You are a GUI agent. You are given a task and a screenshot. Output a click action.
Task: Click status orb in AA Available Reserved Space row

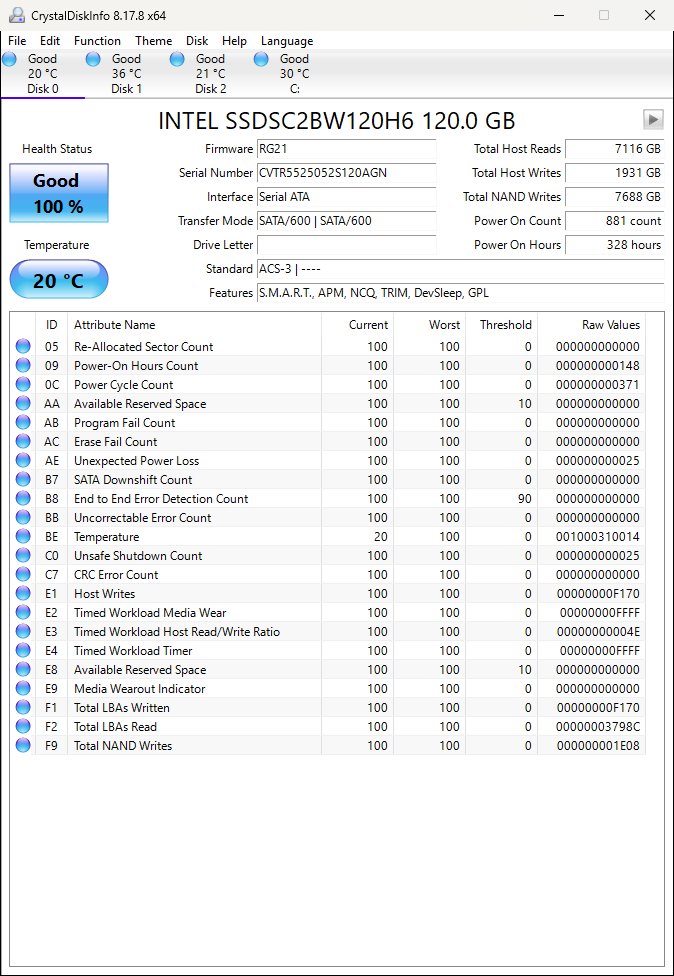click(23, 403)
